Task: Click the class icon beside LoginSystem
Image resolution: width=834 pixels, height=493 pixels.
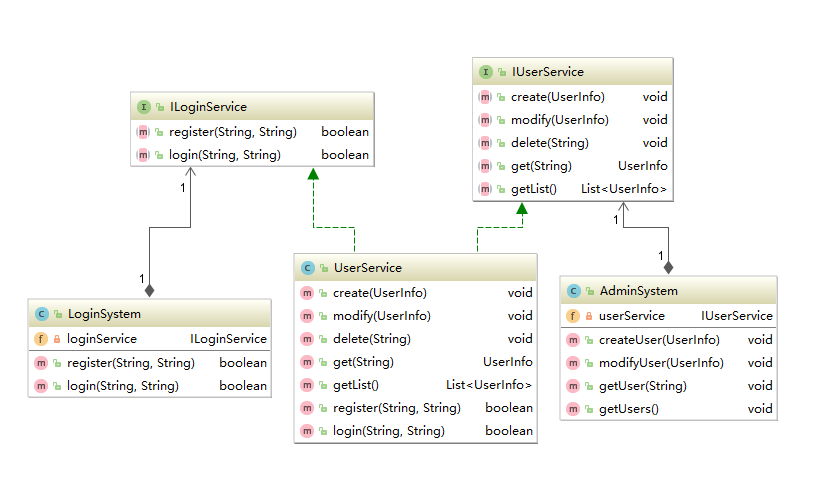Action: [x=41, y=314]
